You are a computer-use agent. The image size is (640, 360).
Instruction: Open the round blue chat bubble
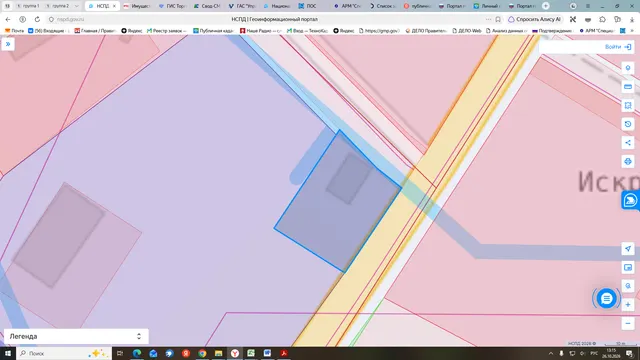click(606, 298)
